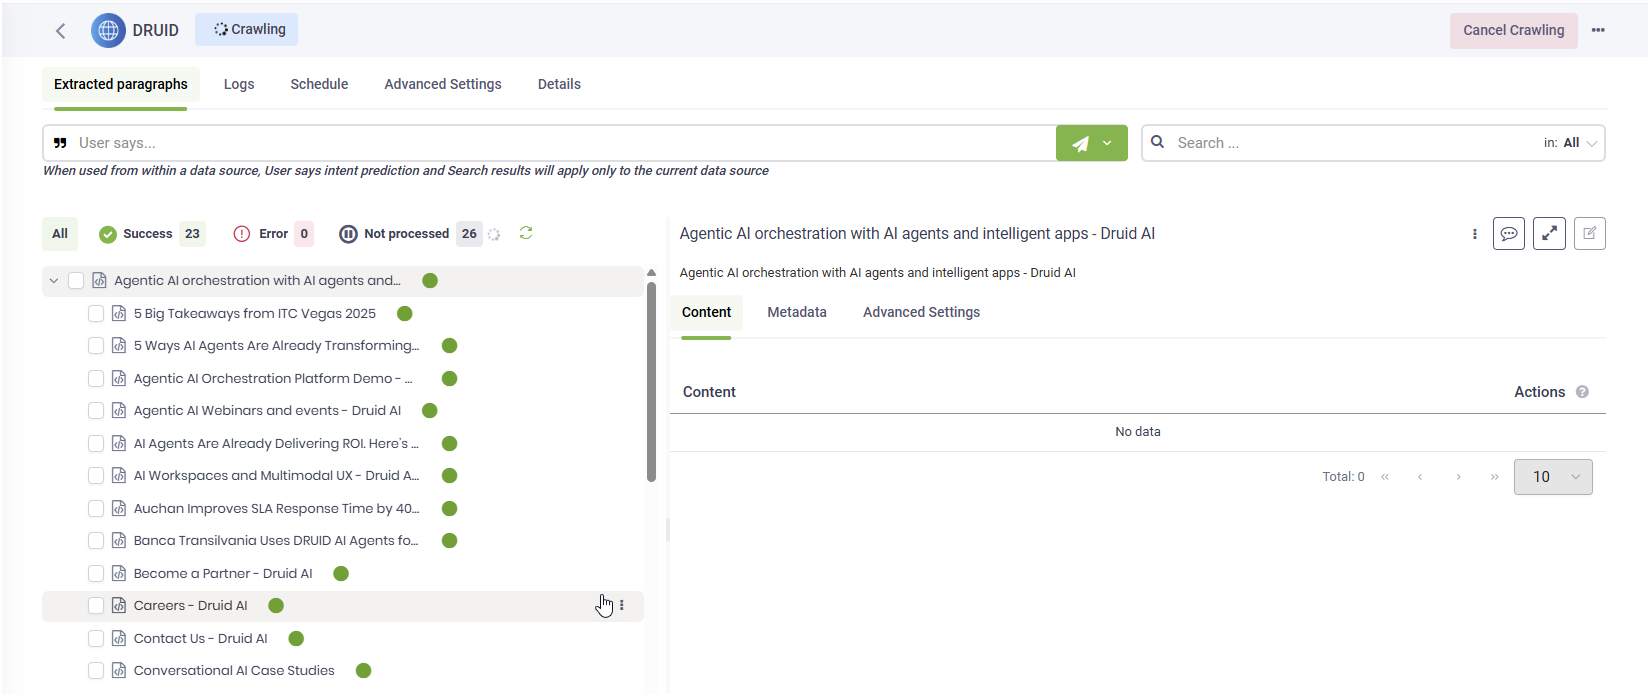Screen dimensions: 1648x694
Task: Switch to the Logs tab
Action: pos(239,84)
